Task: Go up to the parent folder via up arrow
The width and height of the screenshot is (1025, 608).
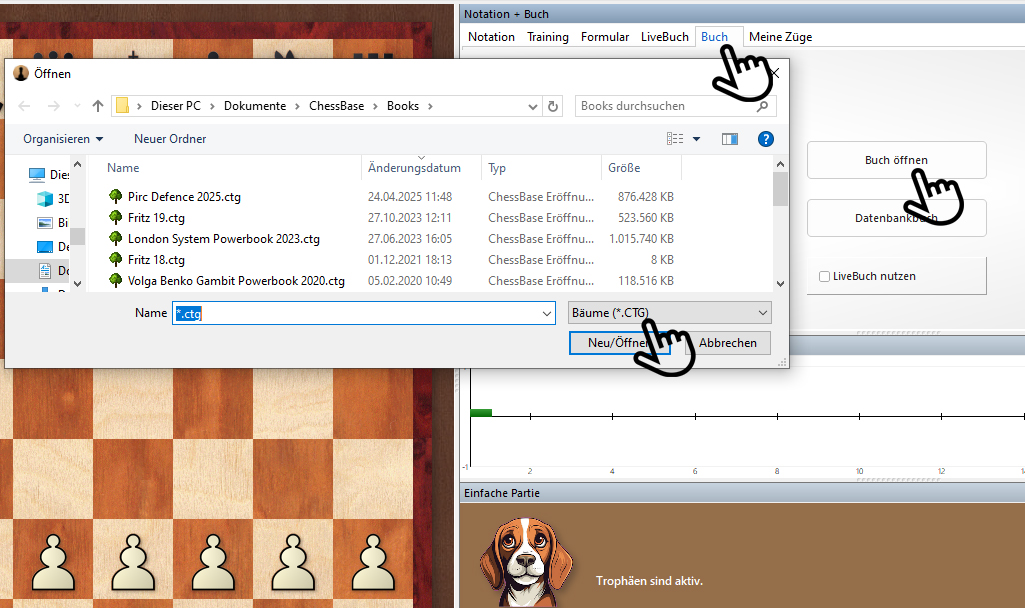Action: pyautogui.click(x=97, y=105)
